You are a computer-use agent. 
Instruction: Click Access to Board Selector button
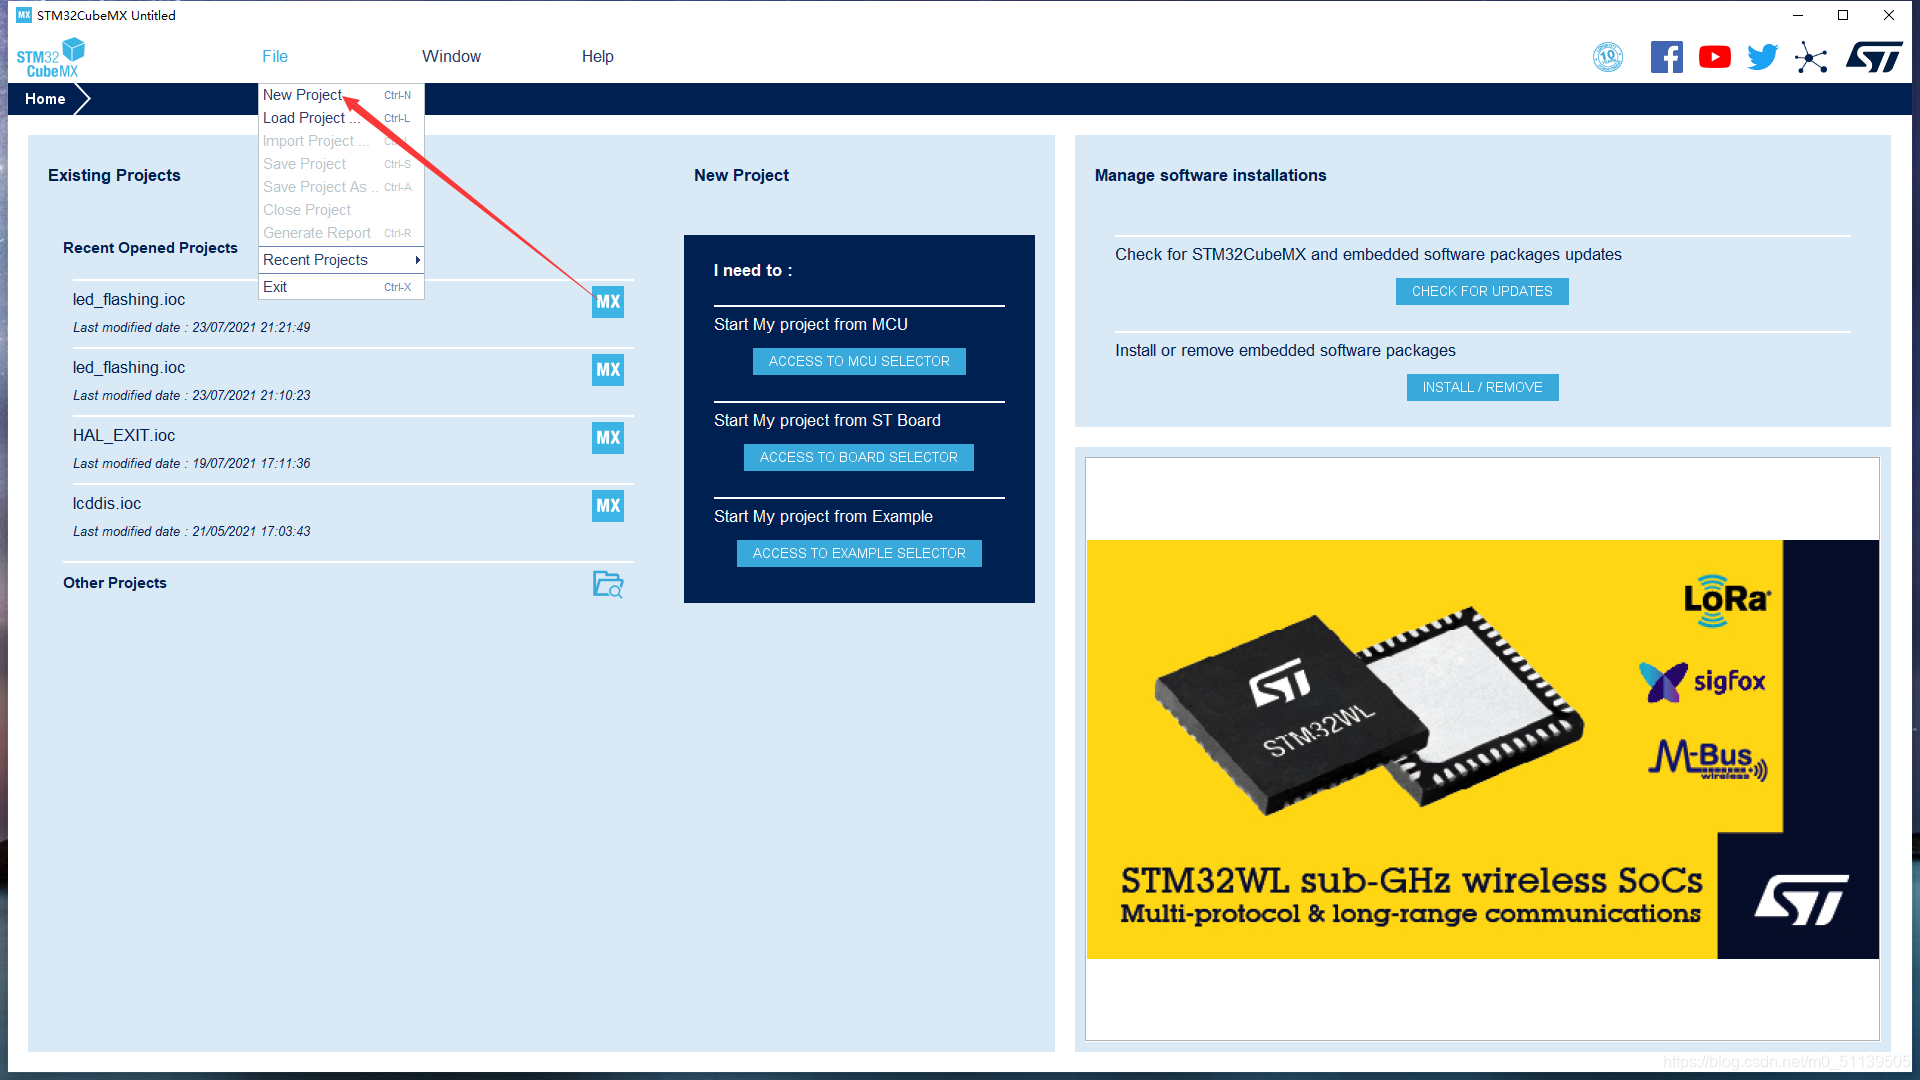point(859,458)
